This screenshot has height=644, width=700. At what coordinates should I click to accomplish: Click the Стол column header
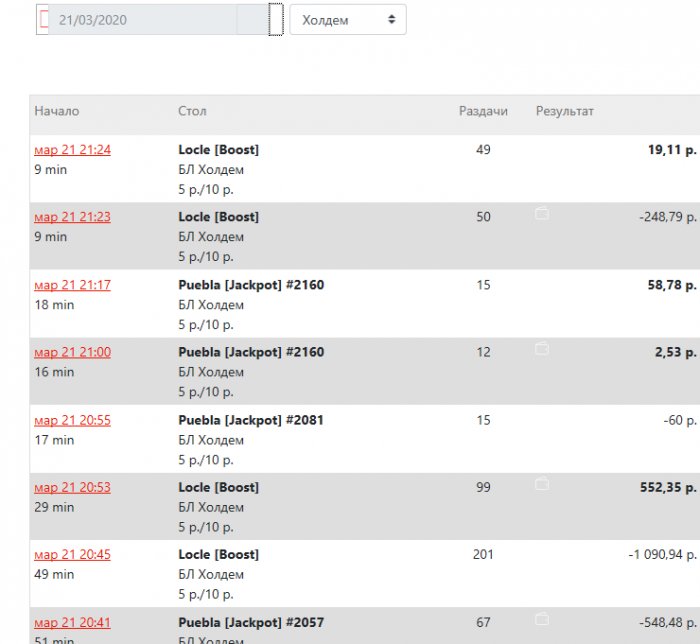(192, 111)
